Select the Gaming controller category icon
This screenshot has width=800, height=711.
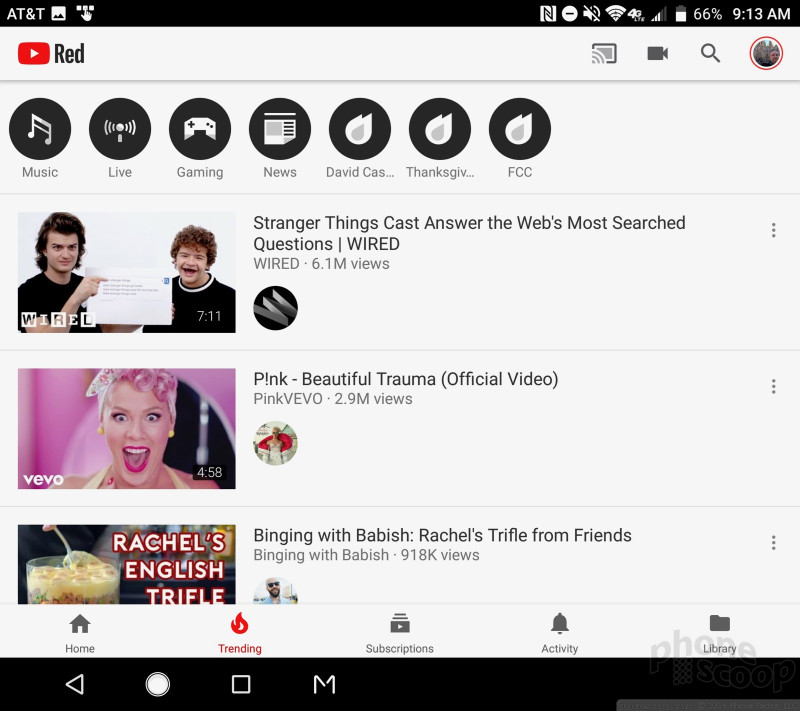click(x=200, y=129)
